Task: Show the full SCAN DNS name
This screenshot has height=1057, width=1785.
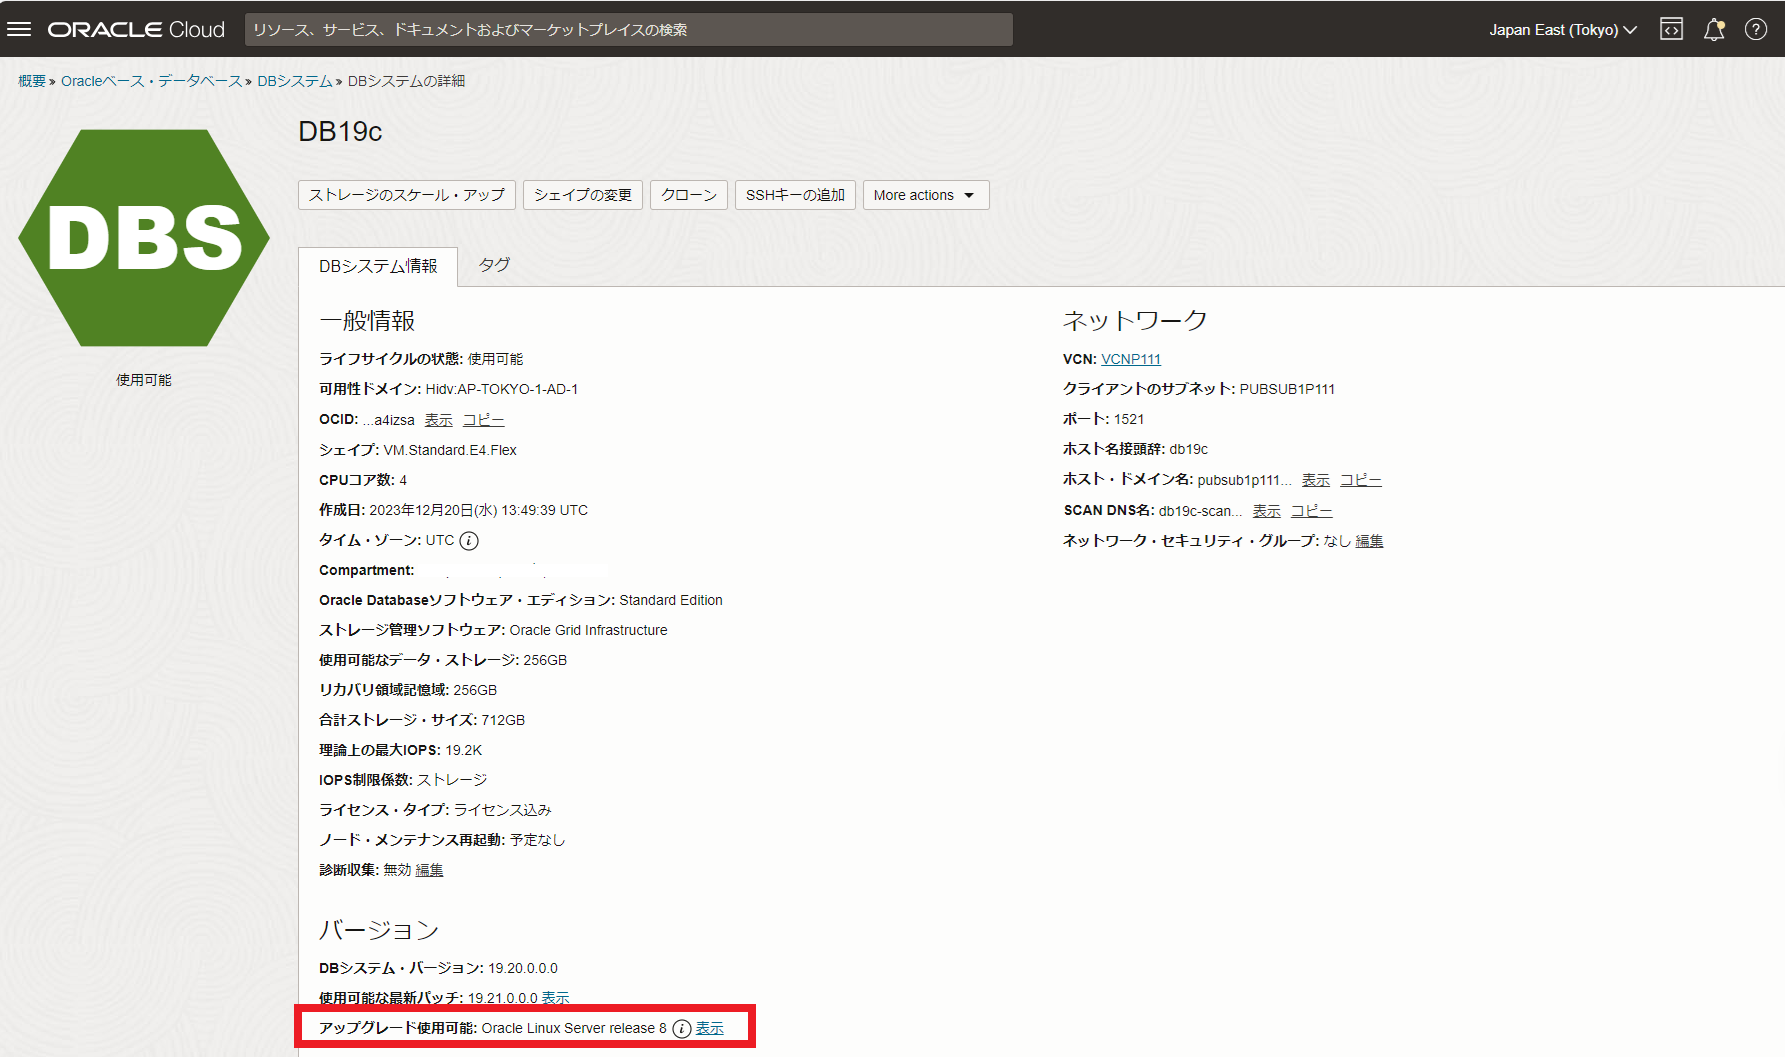Action: point(1267,511)
